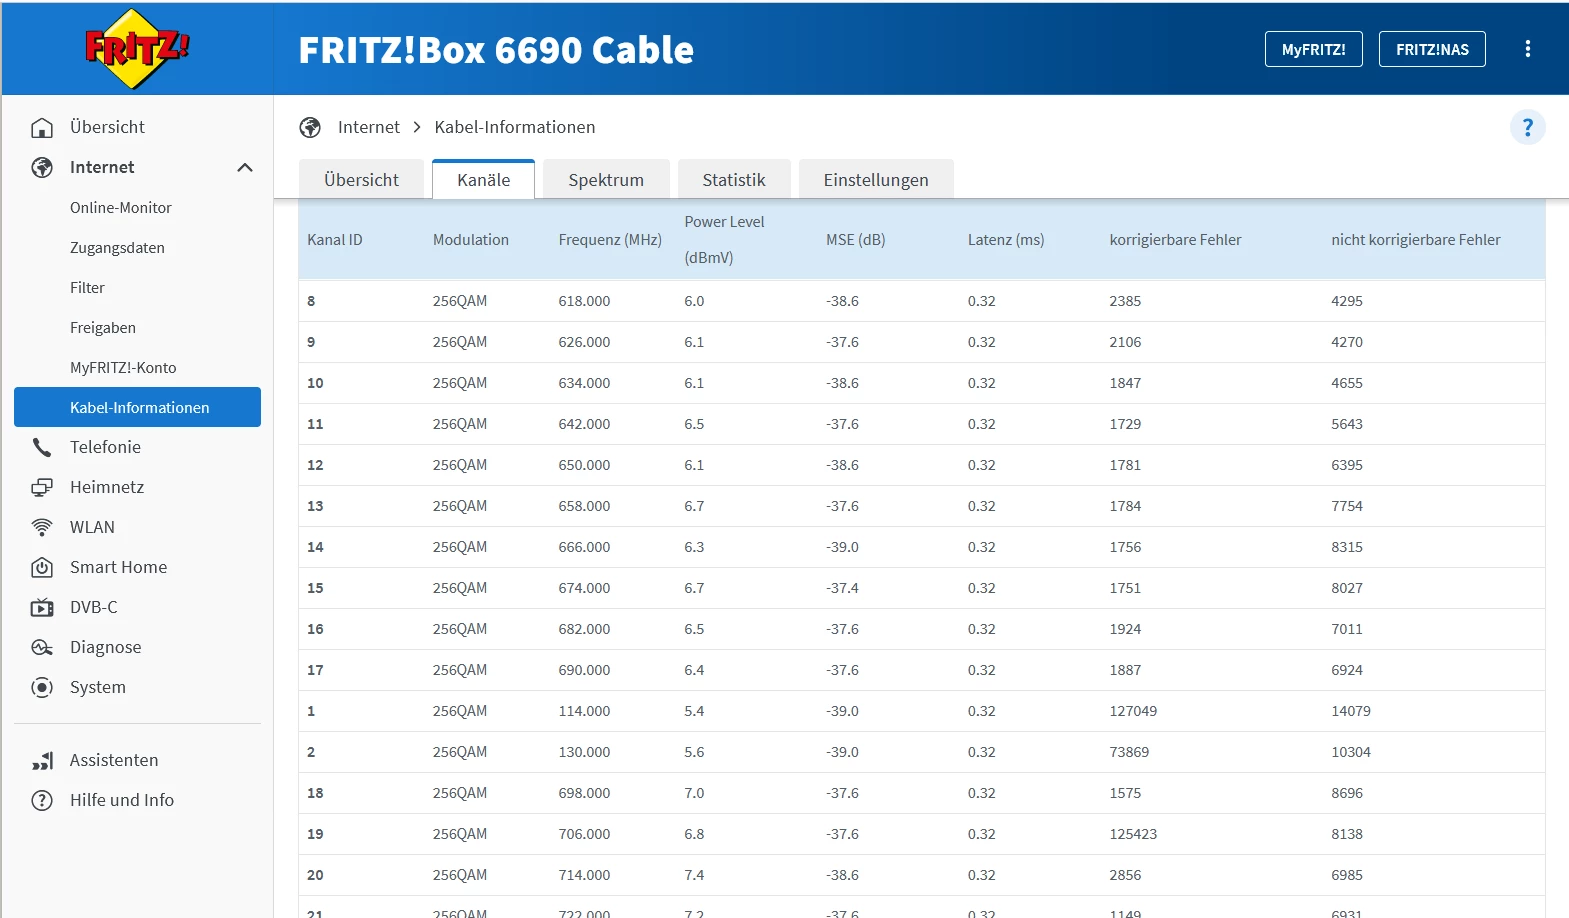Collapse the Internet menu section
This screenshot has width=1569, height=918.
[245, 167]
